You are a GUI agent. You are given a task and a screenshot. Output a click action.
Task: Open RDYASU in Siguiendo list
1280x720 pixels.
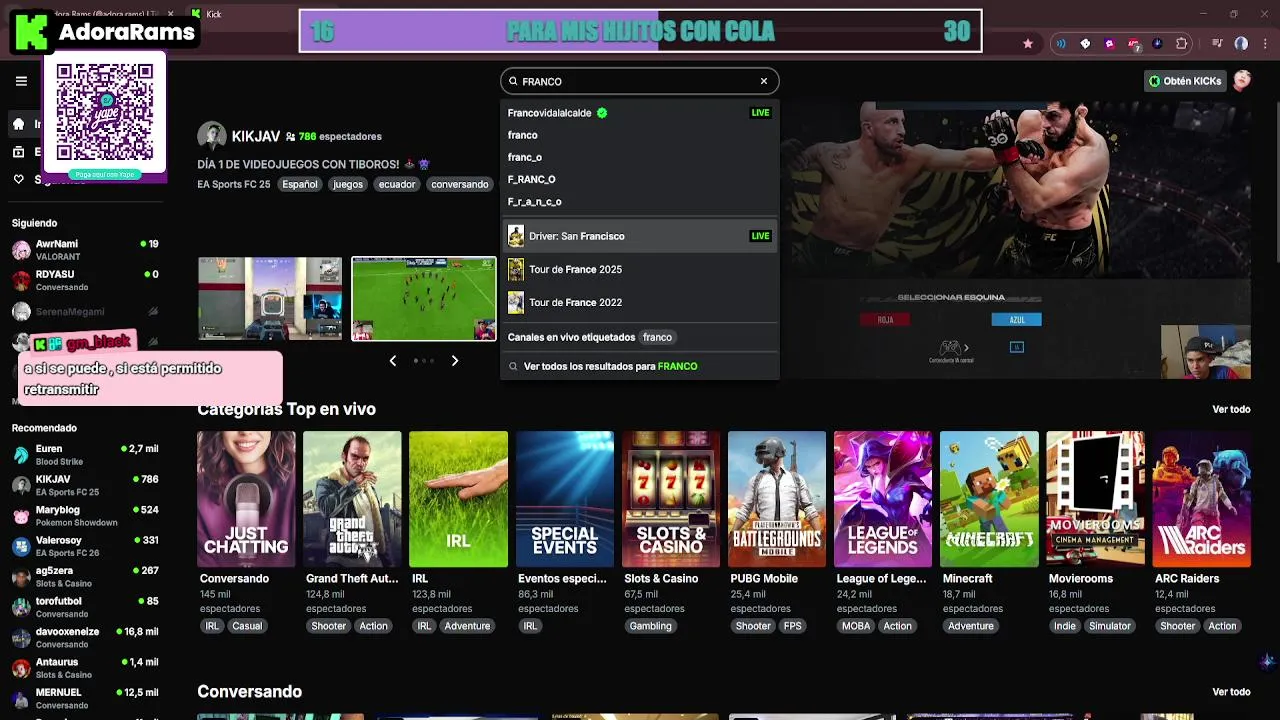84,280
